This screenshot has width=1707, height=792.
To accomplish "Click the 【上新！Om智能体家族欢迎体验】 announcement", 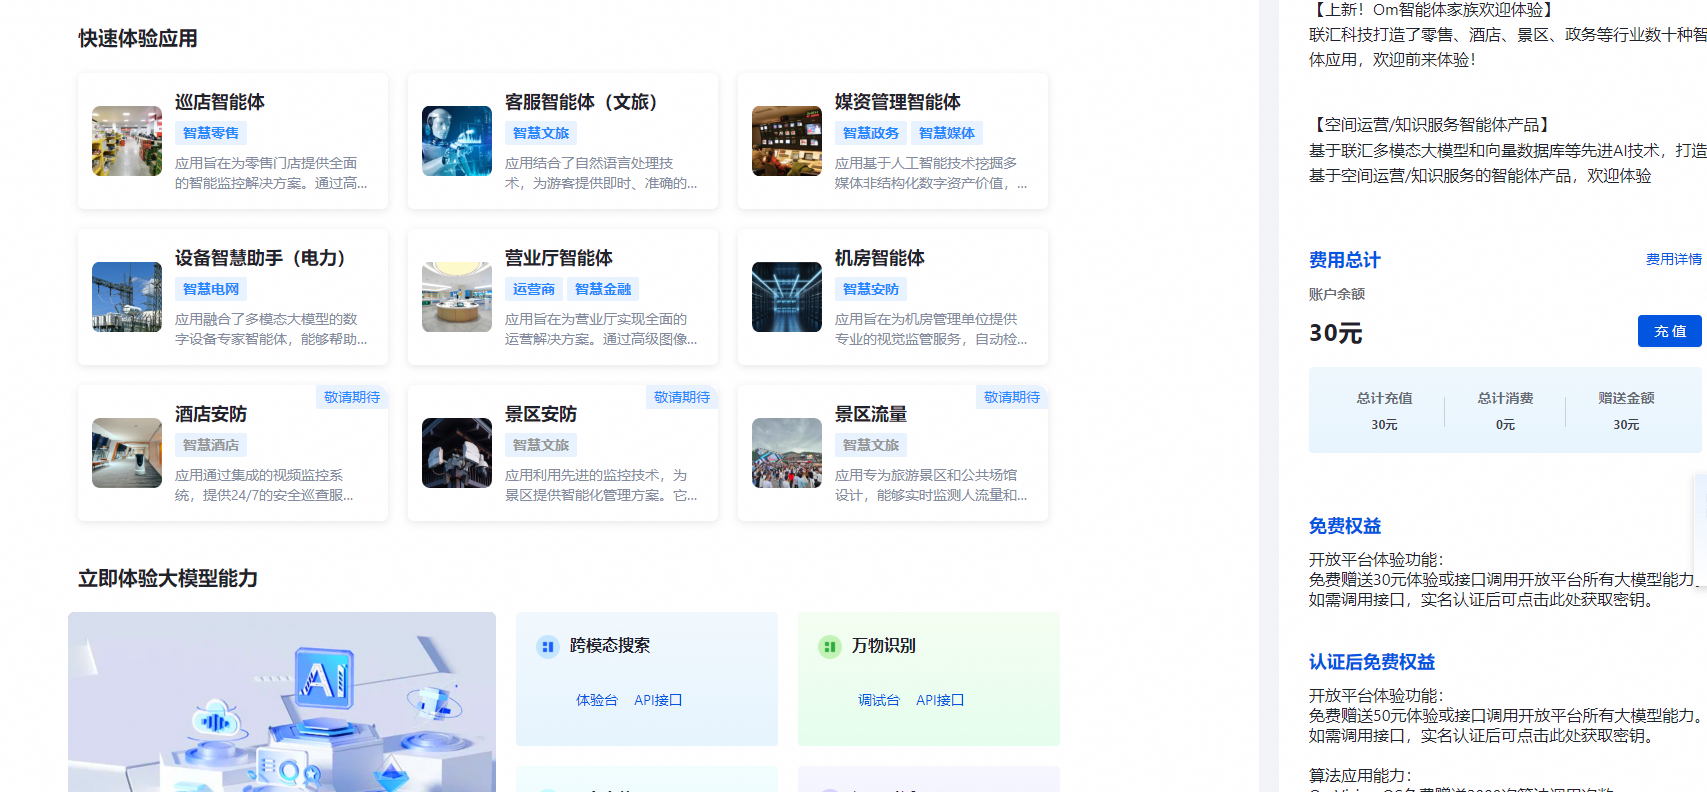I will tap(1434, 10).
